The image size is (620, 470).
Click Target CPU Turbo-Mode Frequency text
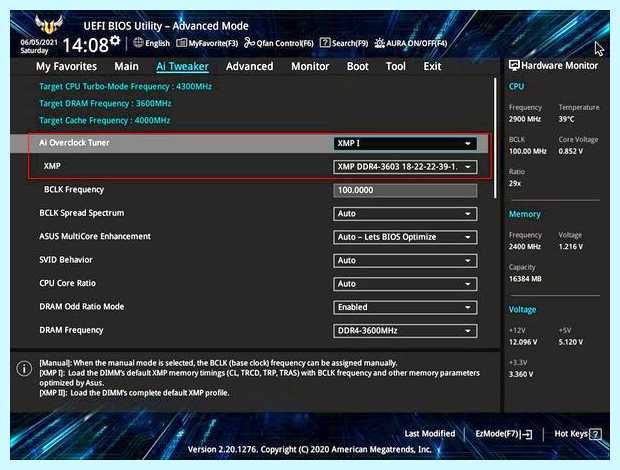(x=126, y=87)
